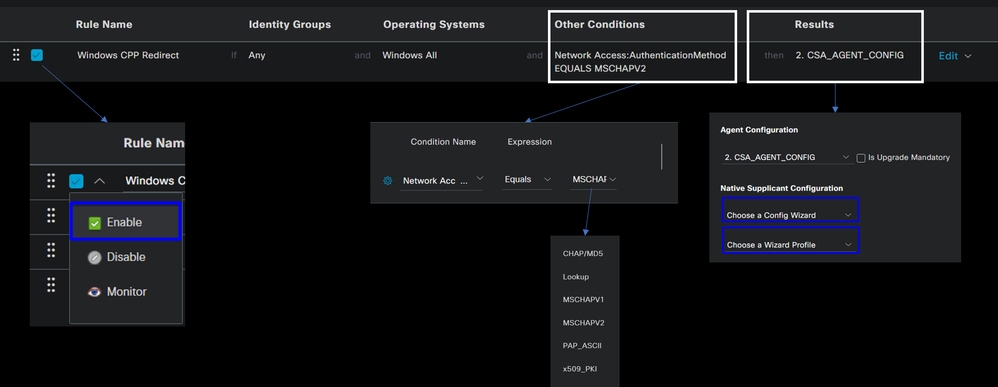Collapse the status menu using the up chevron
This screenshot has height=387, width=998.
99,181
